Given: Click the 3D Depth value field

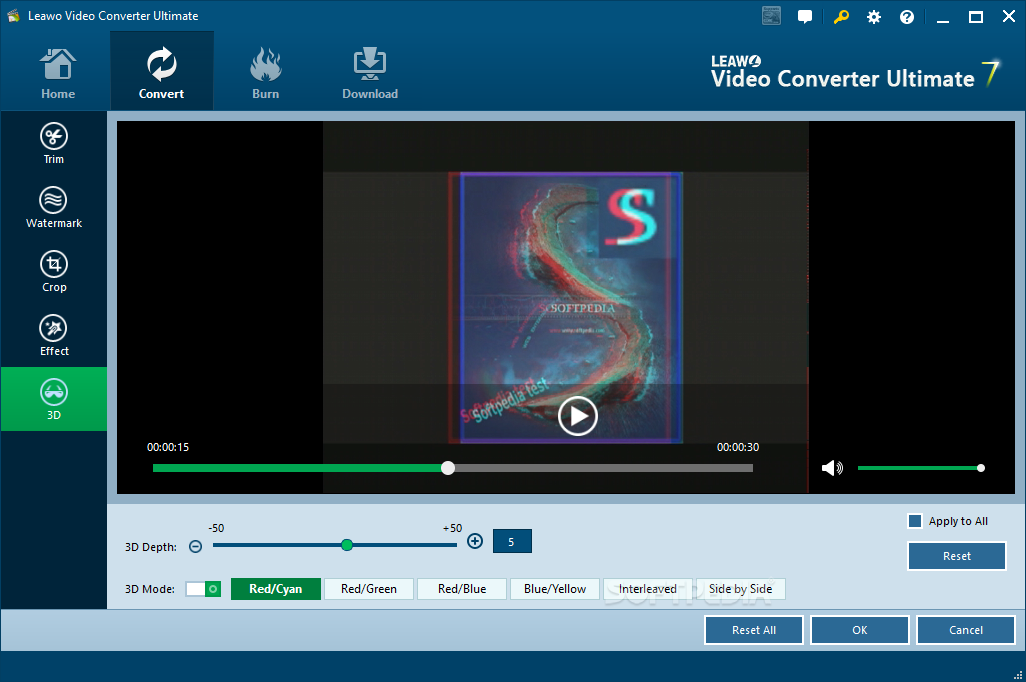Looking at the screenshot, I should coord(512,541).
